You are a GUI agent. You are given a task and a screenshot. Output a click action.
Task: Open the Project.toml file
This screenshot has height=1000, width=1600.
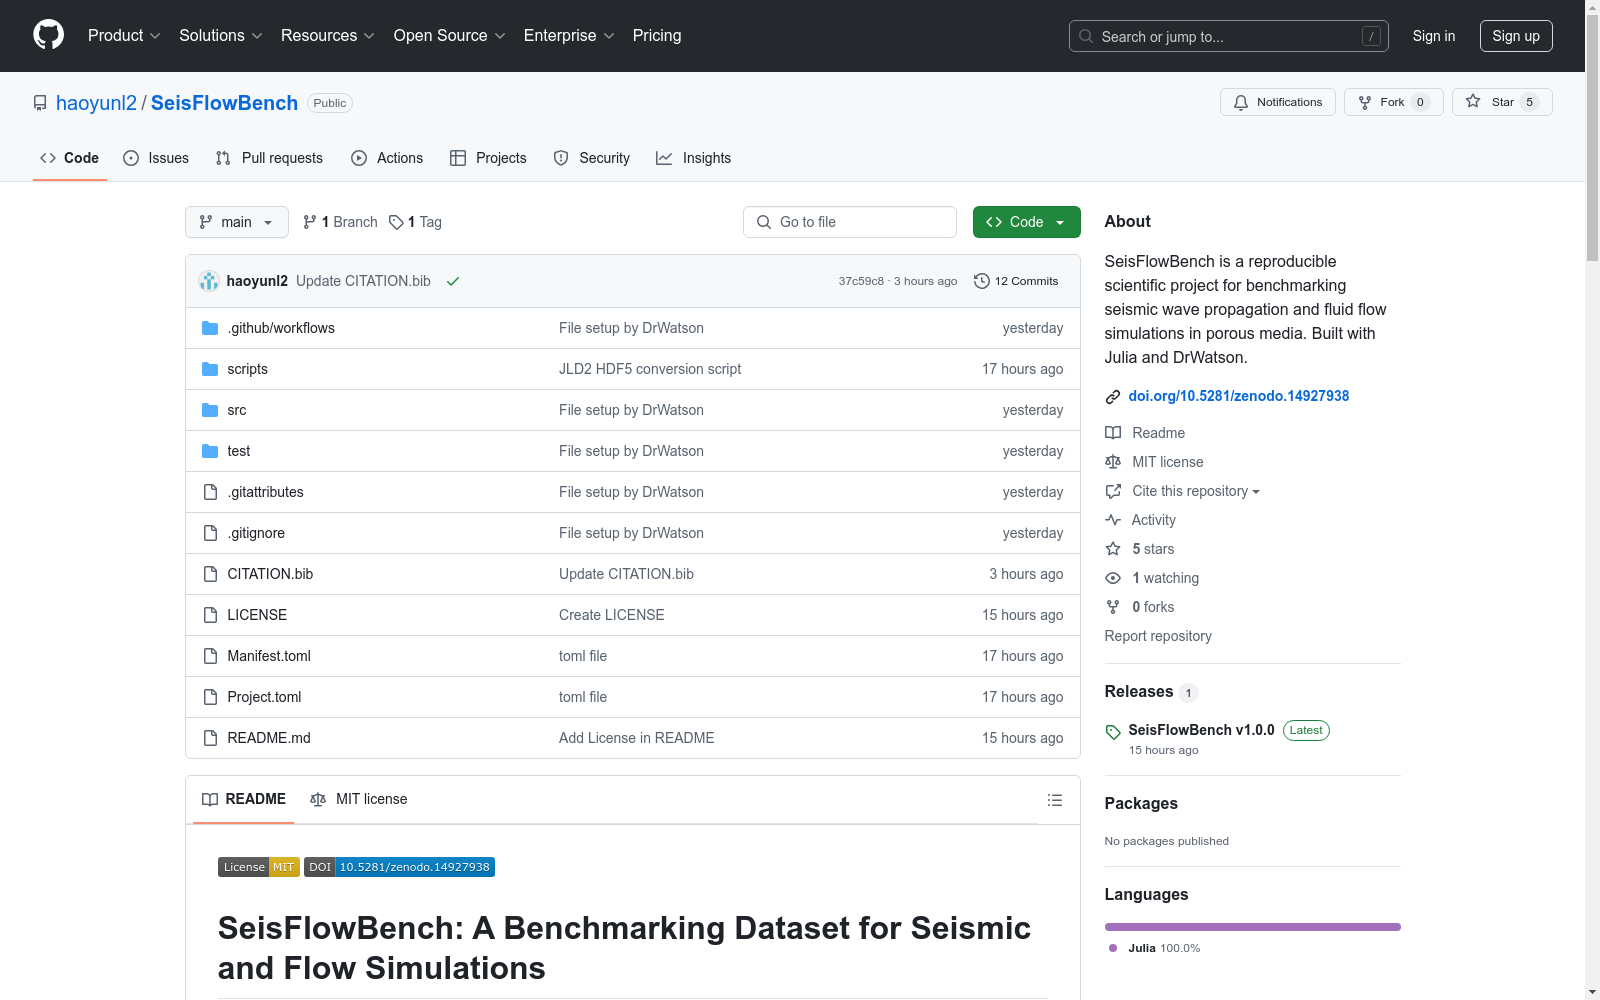pos(264,697)
